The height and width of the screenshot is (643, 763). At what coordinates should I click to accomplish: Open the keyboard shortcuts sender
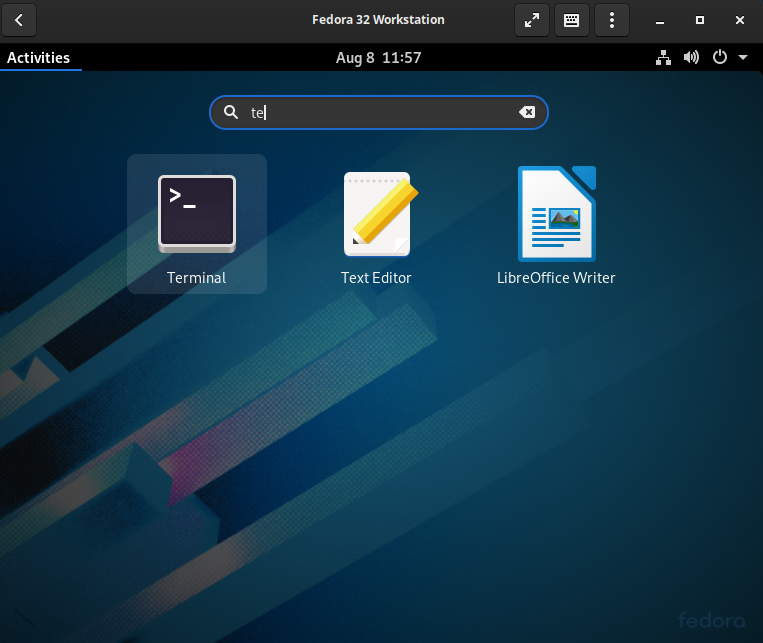[x=572, y=20]
